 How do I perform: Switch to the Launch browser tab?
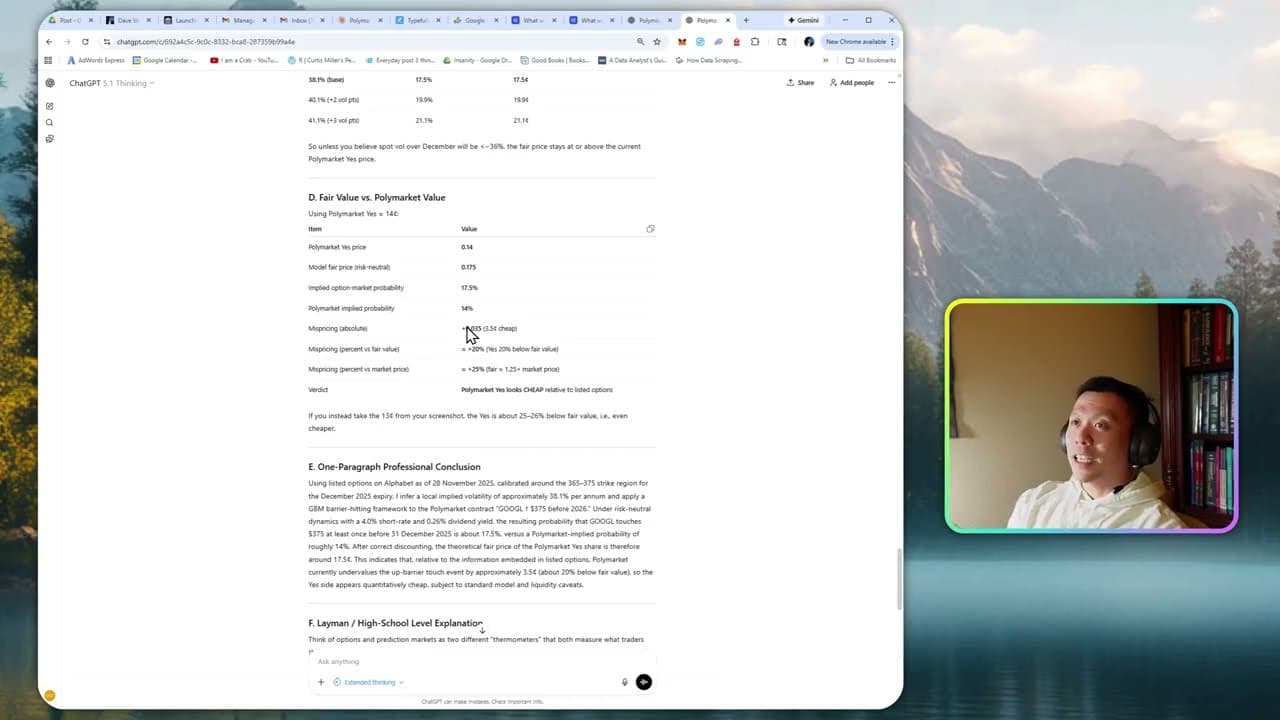pos(186,20)
